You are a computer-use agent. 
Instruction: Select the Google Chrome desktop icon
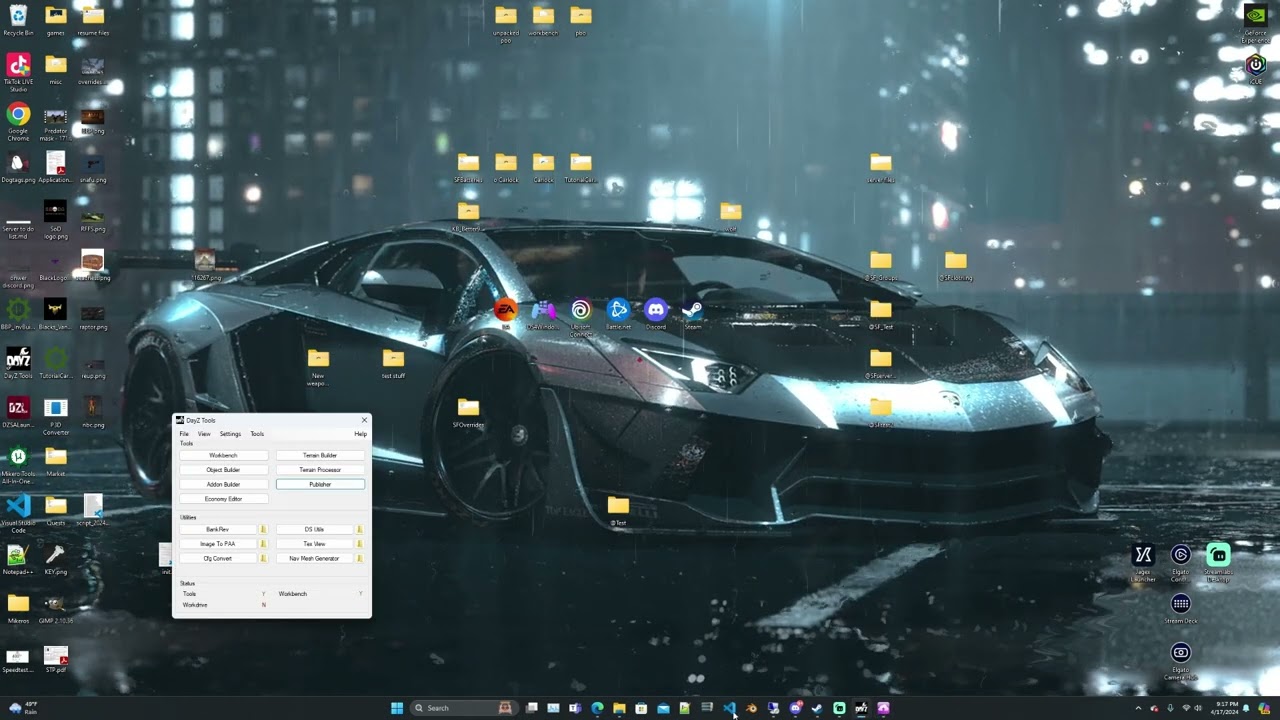[x=18, y=122]
